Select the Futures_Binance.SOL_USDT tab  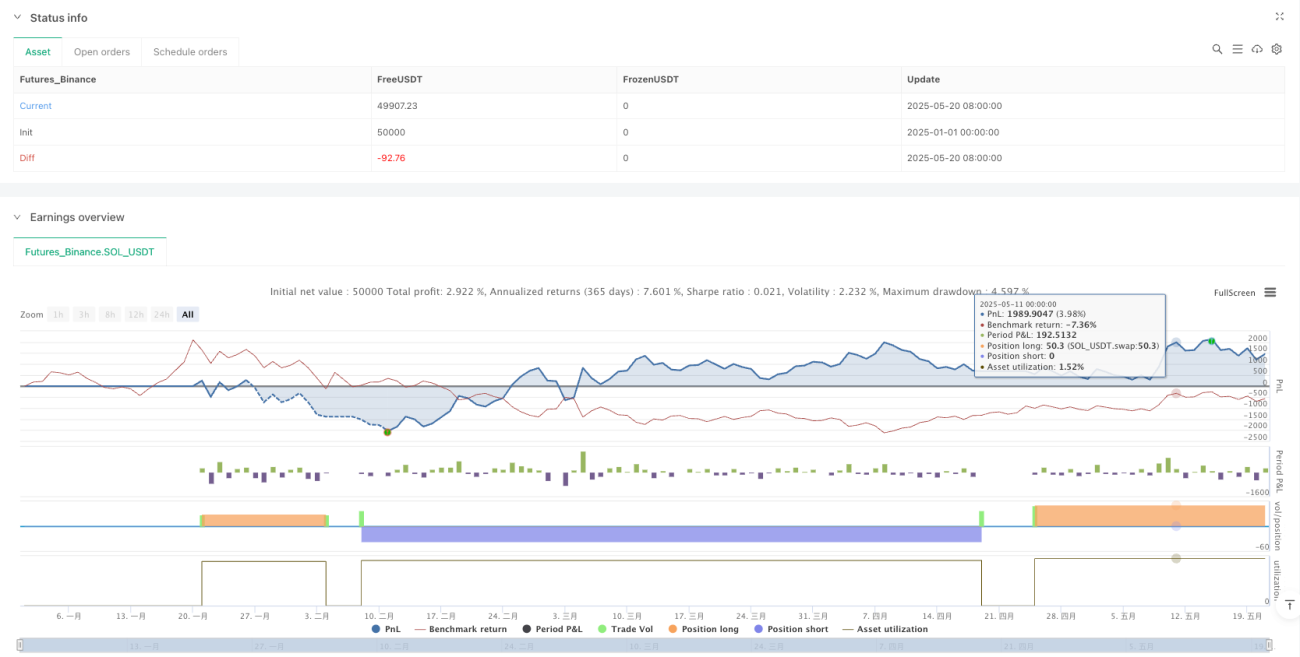(90, 252)
